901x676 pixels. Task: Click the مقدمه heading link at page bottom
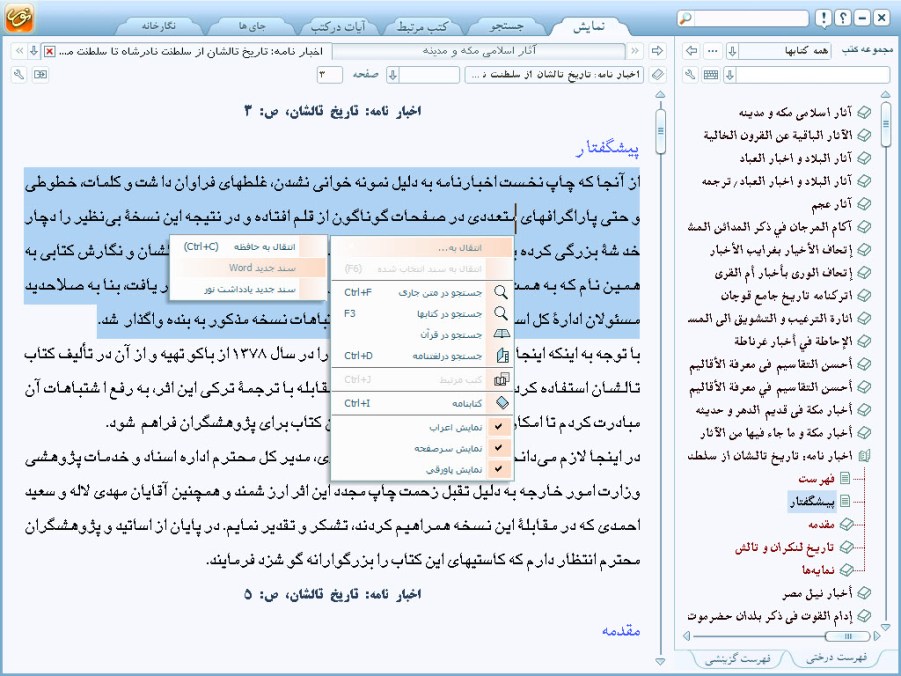point(621,631)
